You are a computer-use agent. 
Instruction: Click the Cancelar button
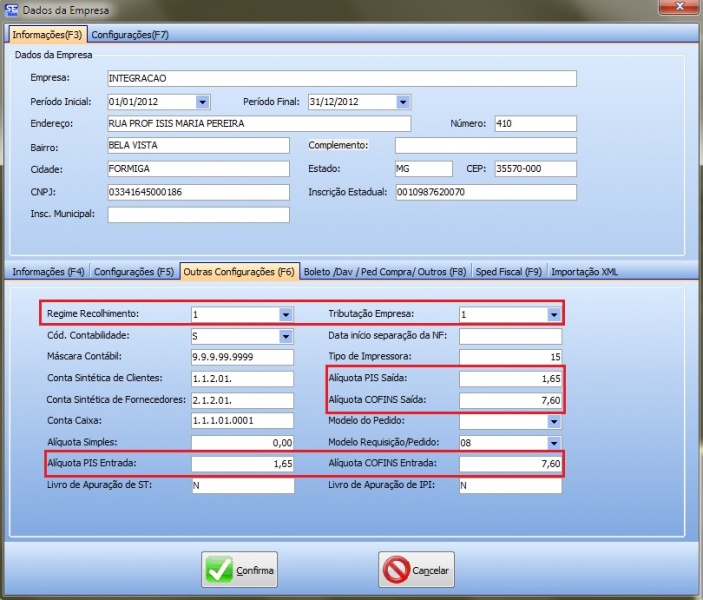(416, 570)
